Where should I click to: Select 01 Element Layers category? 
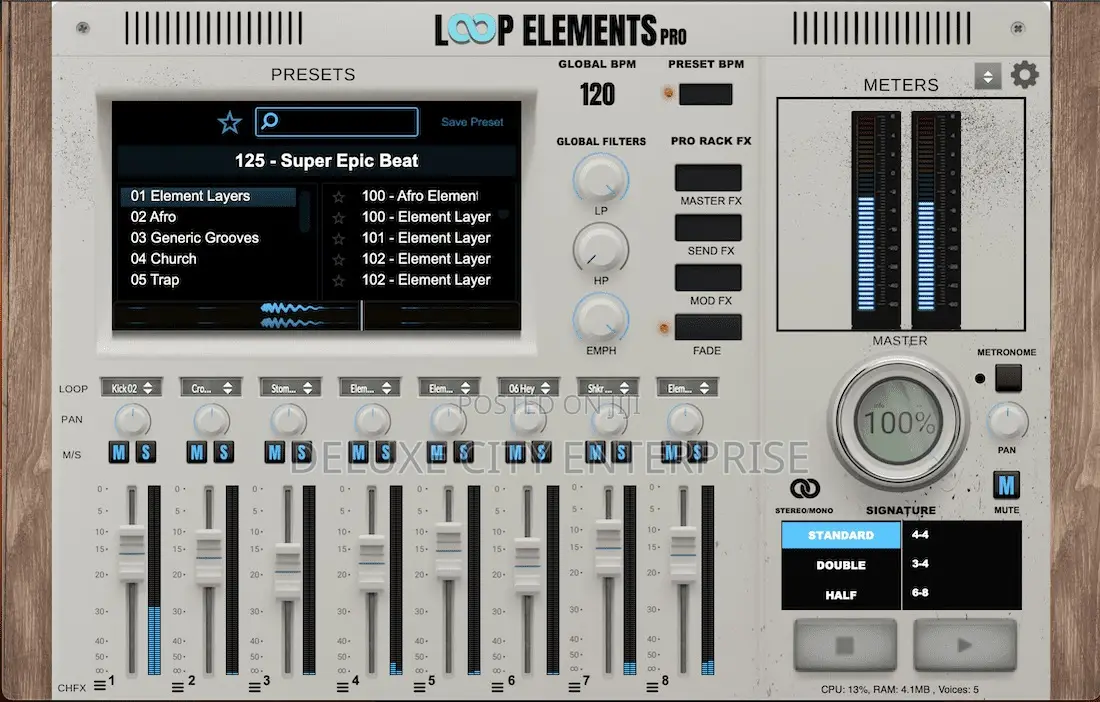tap(208, 196)
